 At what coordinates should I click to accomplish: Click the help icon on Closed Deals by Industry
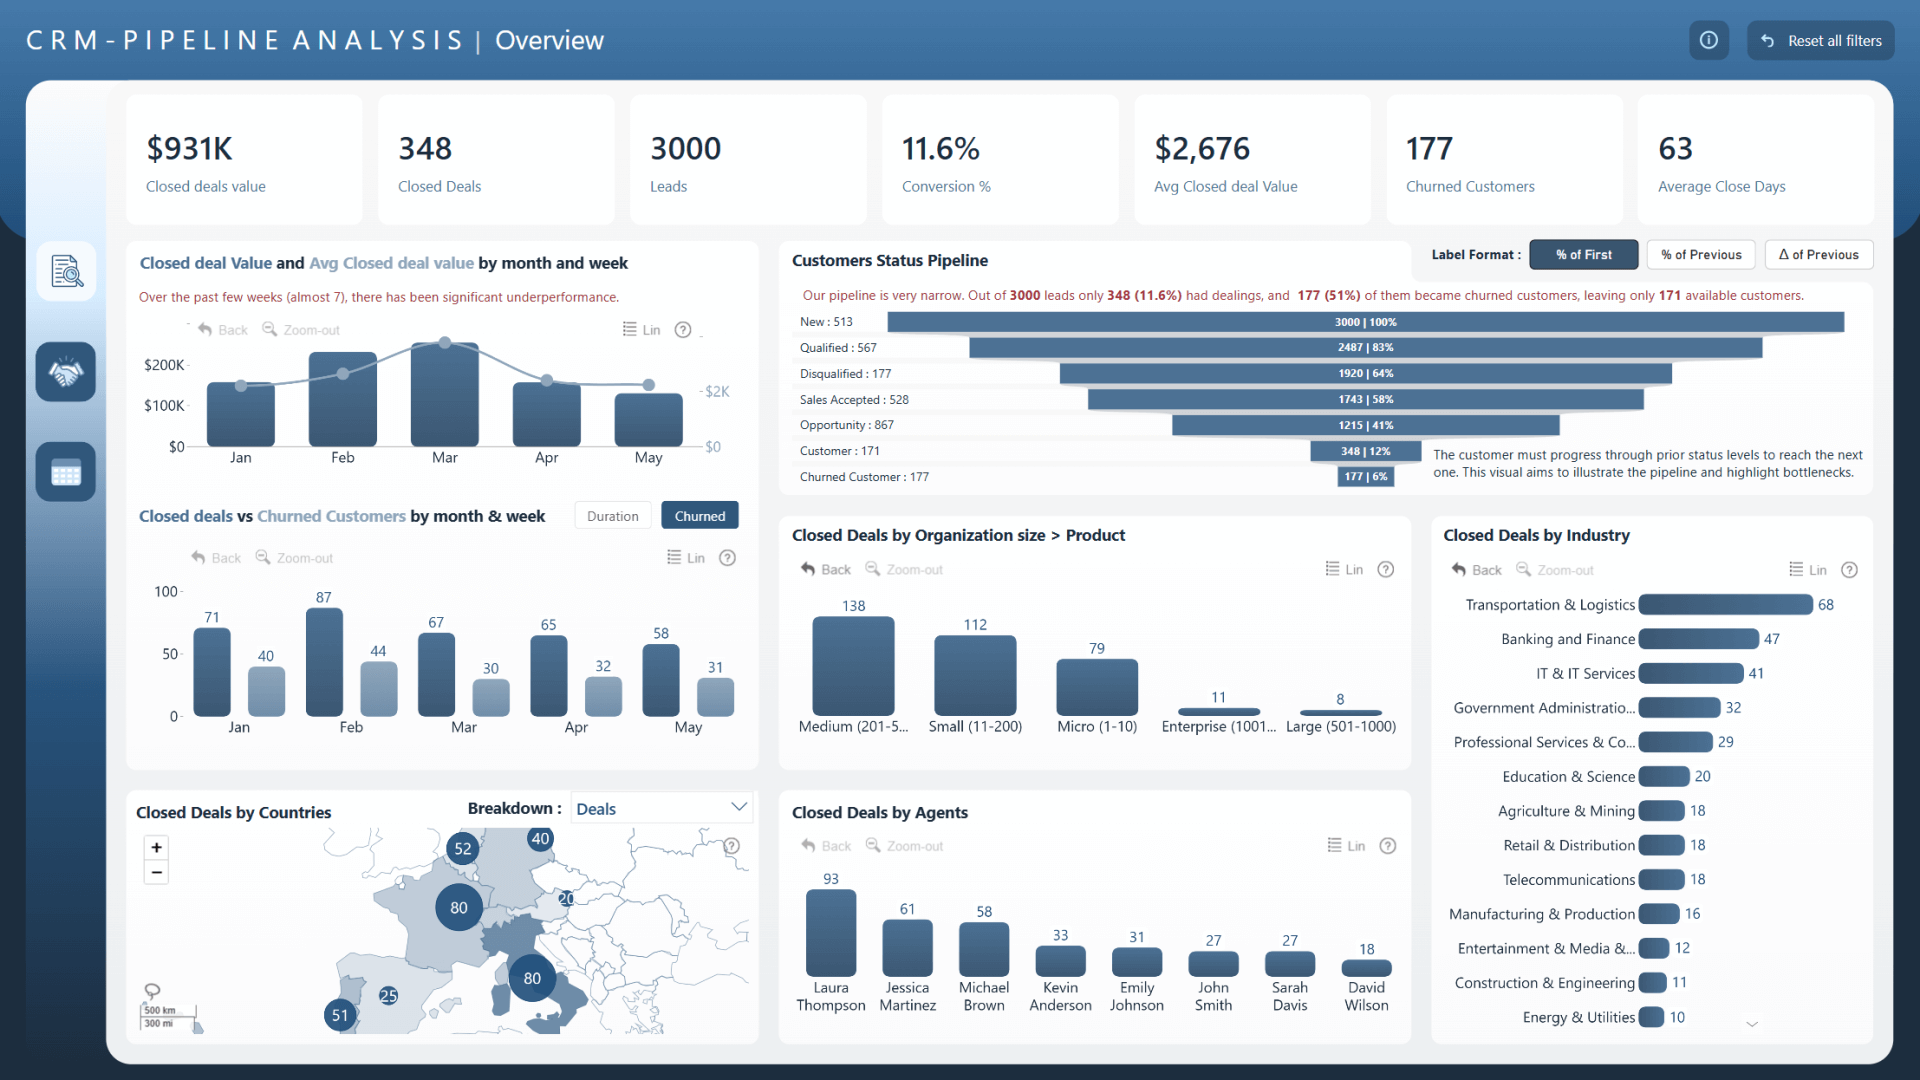point(1849,569)
